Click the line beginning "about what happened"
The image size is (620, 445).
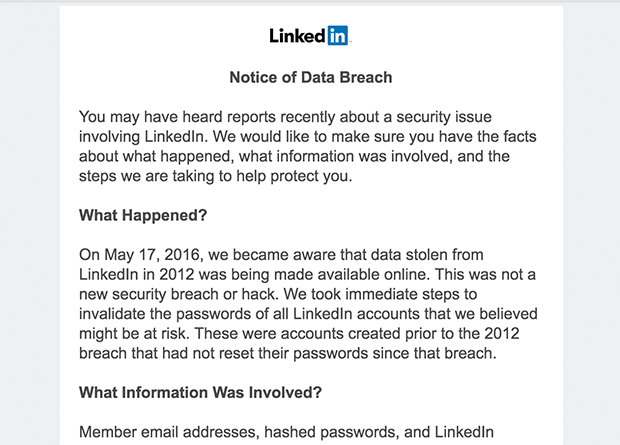(x=294, y=156)
